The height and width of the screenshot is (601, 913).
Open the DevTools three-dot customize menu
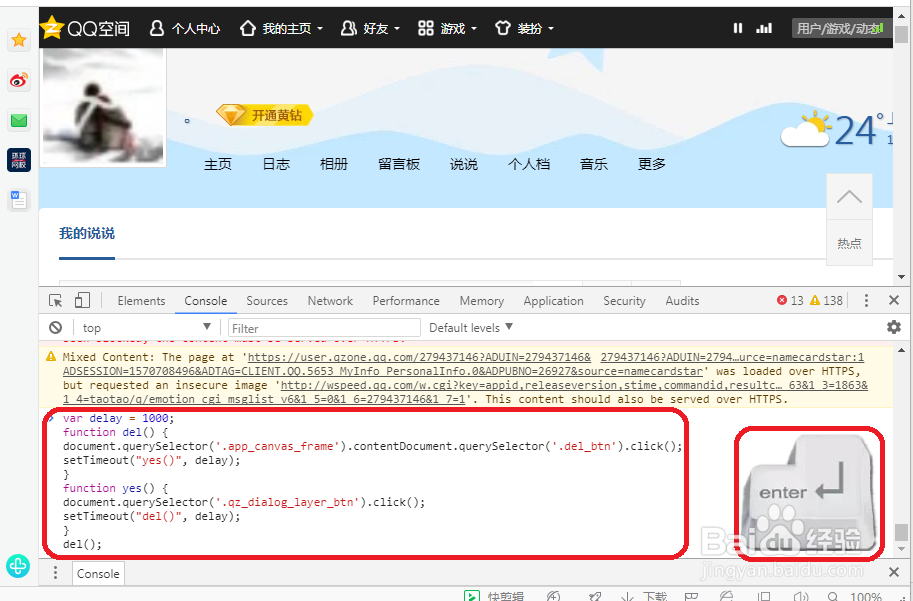point(866,300)
